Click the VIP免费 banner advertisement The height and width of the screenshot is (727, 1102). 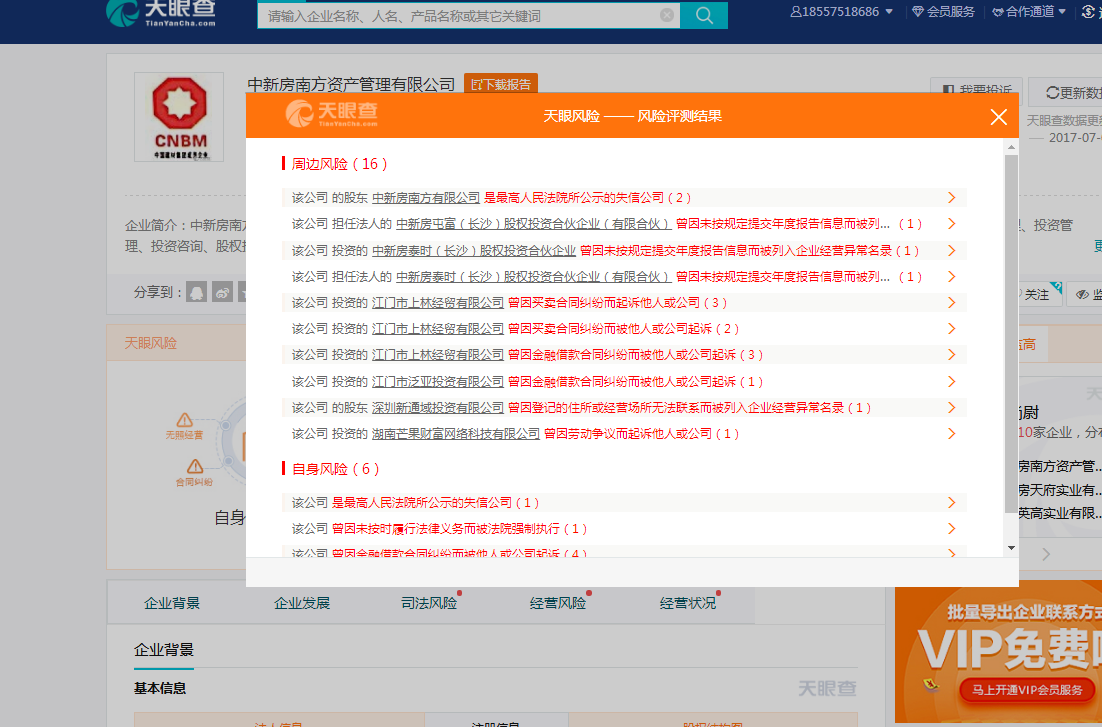[x=998, y=652]
